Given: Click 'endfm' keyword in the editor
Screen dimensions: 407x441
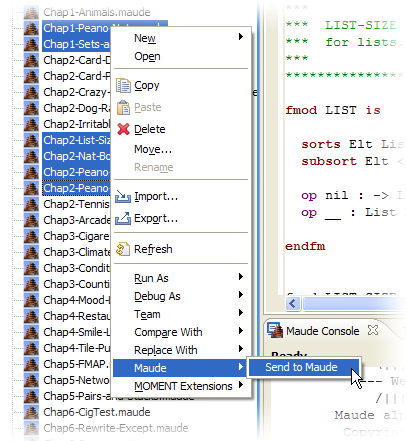Looking at the screenshot, I should pos(305,246).
